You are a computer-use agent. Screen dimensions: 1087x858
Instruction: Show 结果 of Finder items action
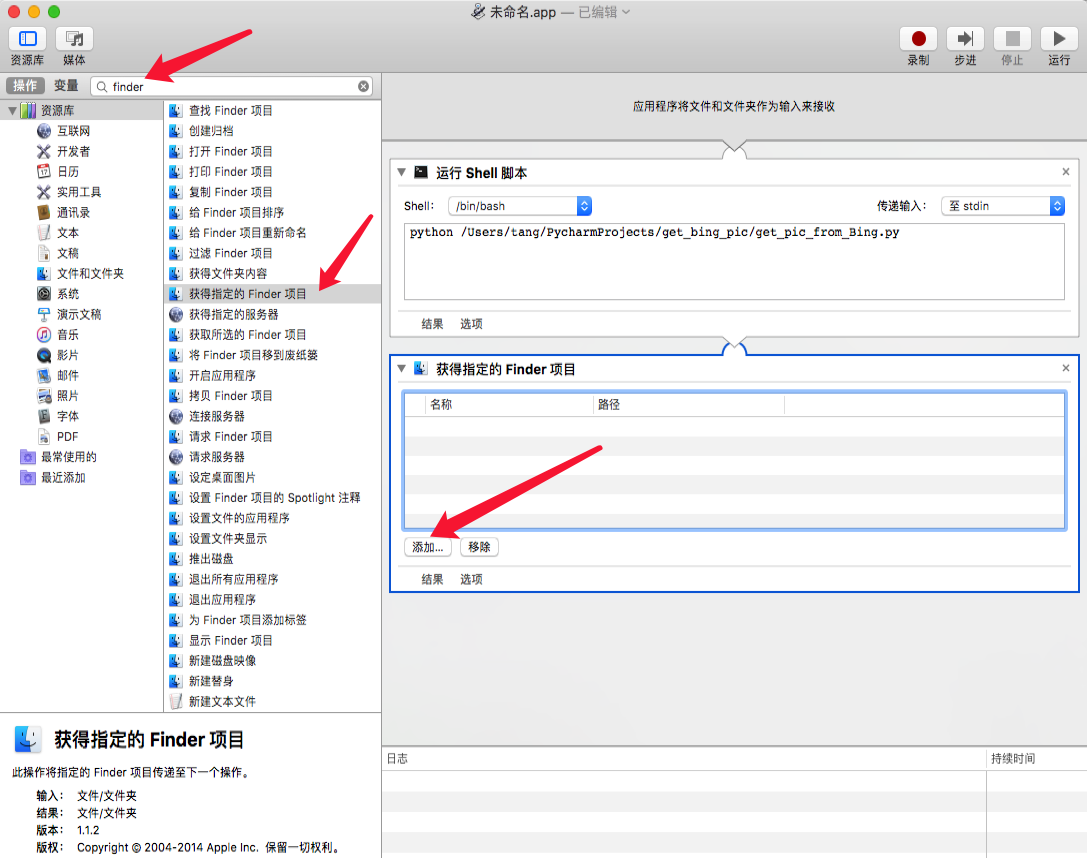tap(433, 579)
